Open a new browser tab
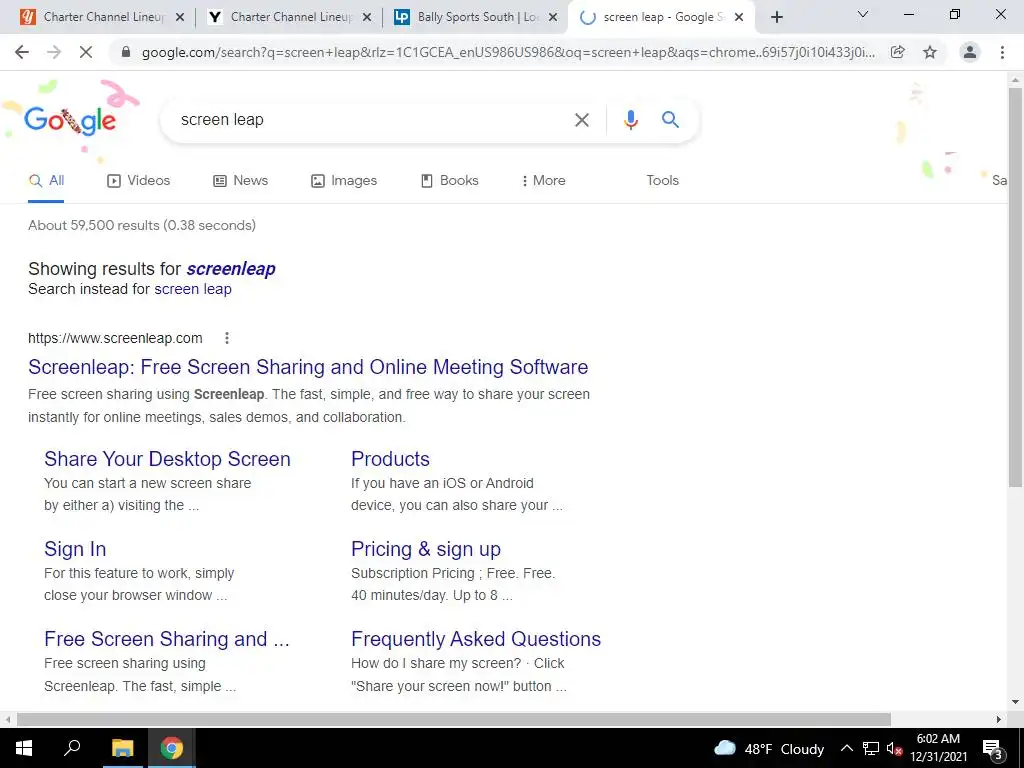Image resolution: width=1024 pixels, height=768 pixels. [x=776, y=17]
